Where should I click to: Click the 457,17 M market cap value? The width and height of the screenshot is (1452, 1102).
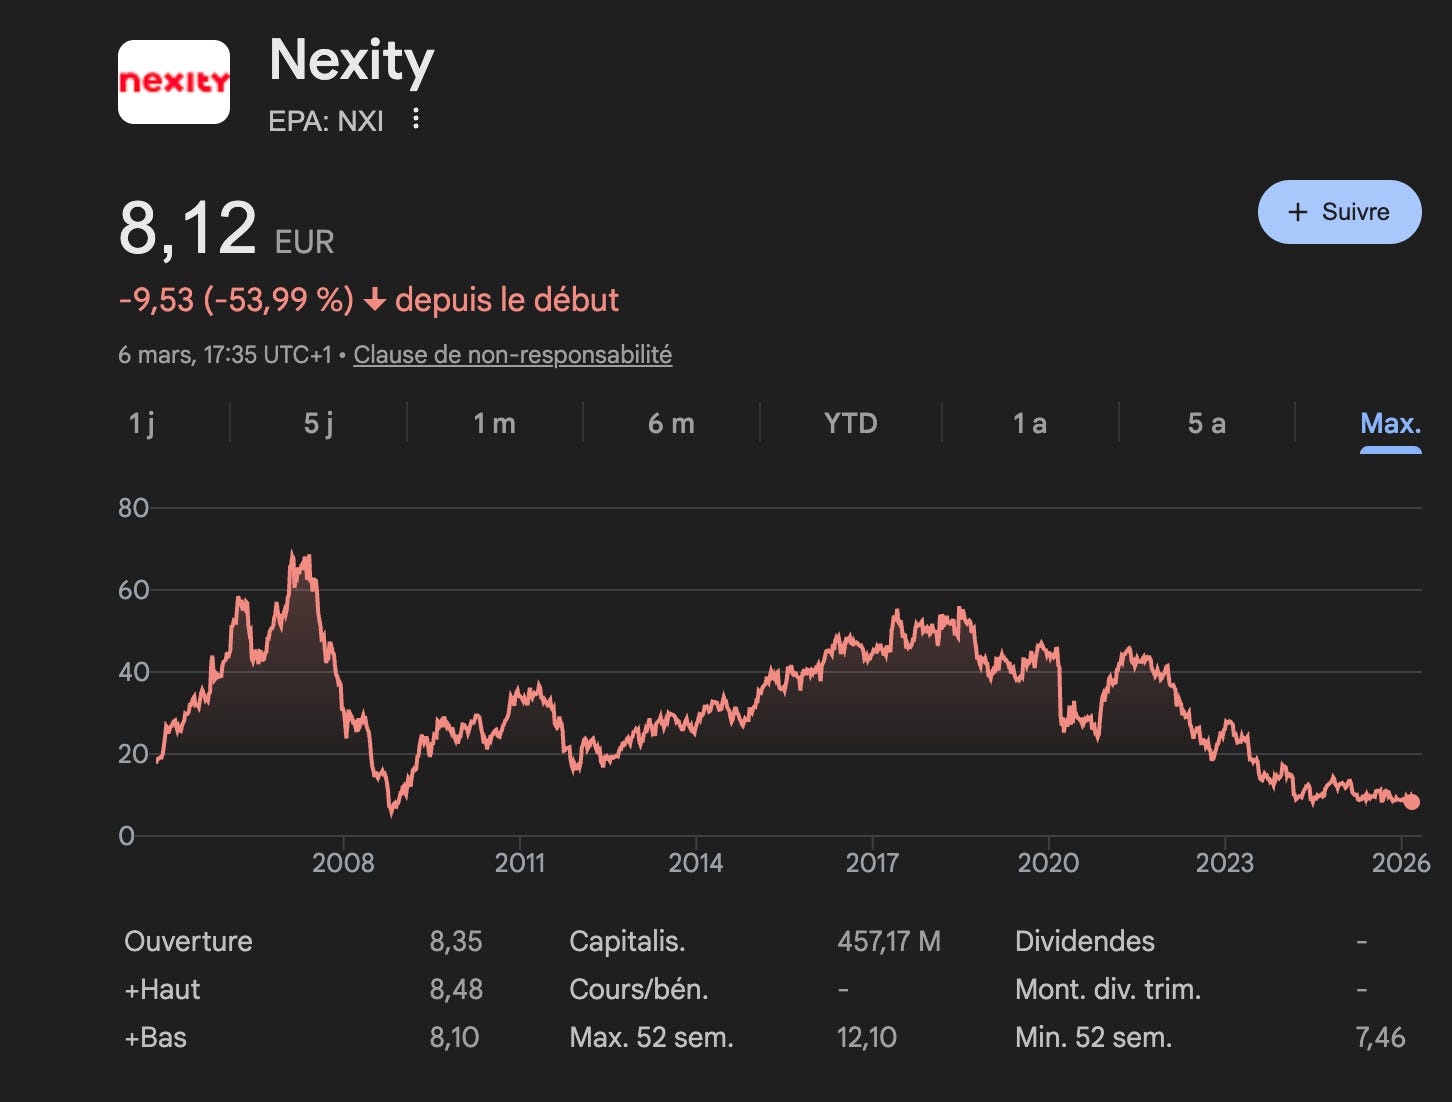[x=889, y=941]
